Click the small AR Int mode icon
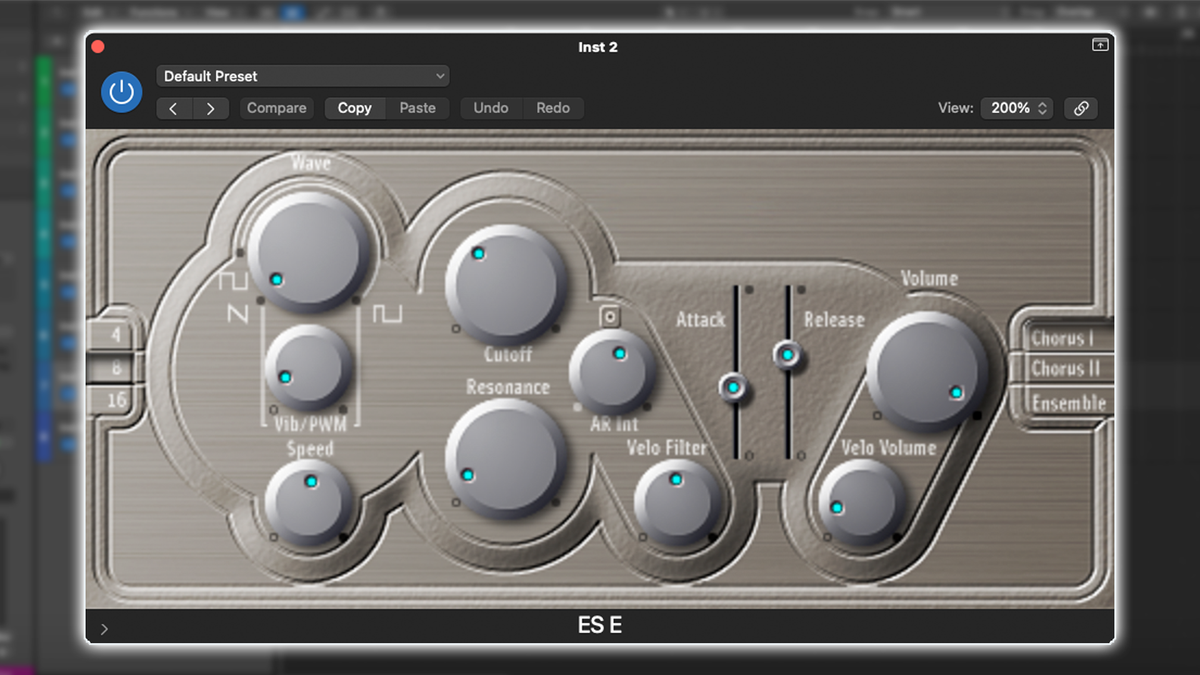 (610, 315)
